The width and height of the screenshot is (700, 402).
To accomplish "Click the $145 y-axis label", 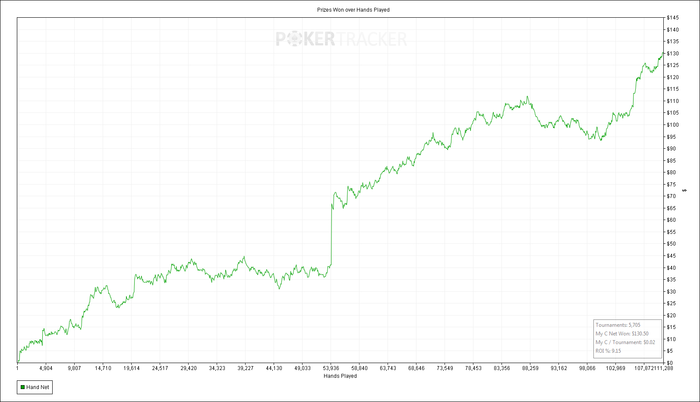I will [x=673, y=18].
